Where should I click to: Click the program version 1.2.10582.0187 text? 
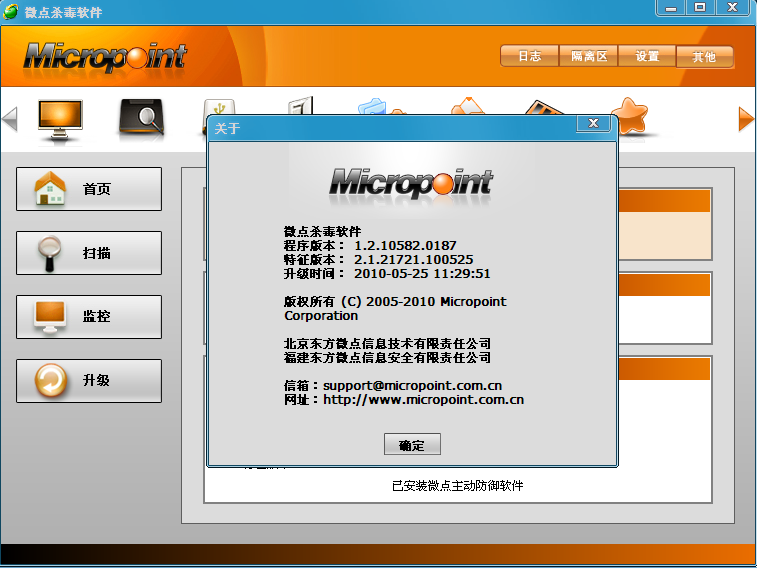point(405,246)
